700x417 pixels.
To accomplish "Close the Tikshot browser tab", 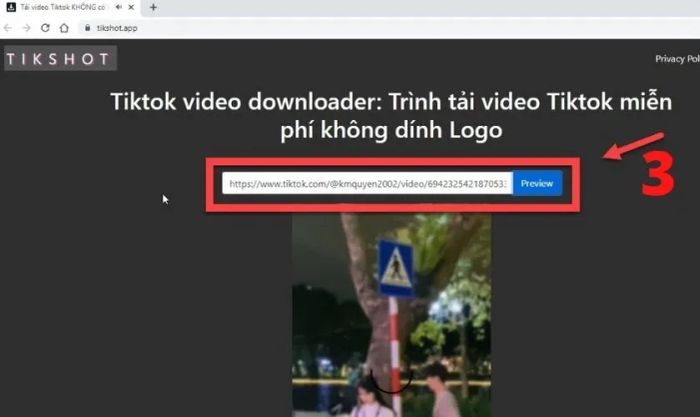I will point(131,7).
